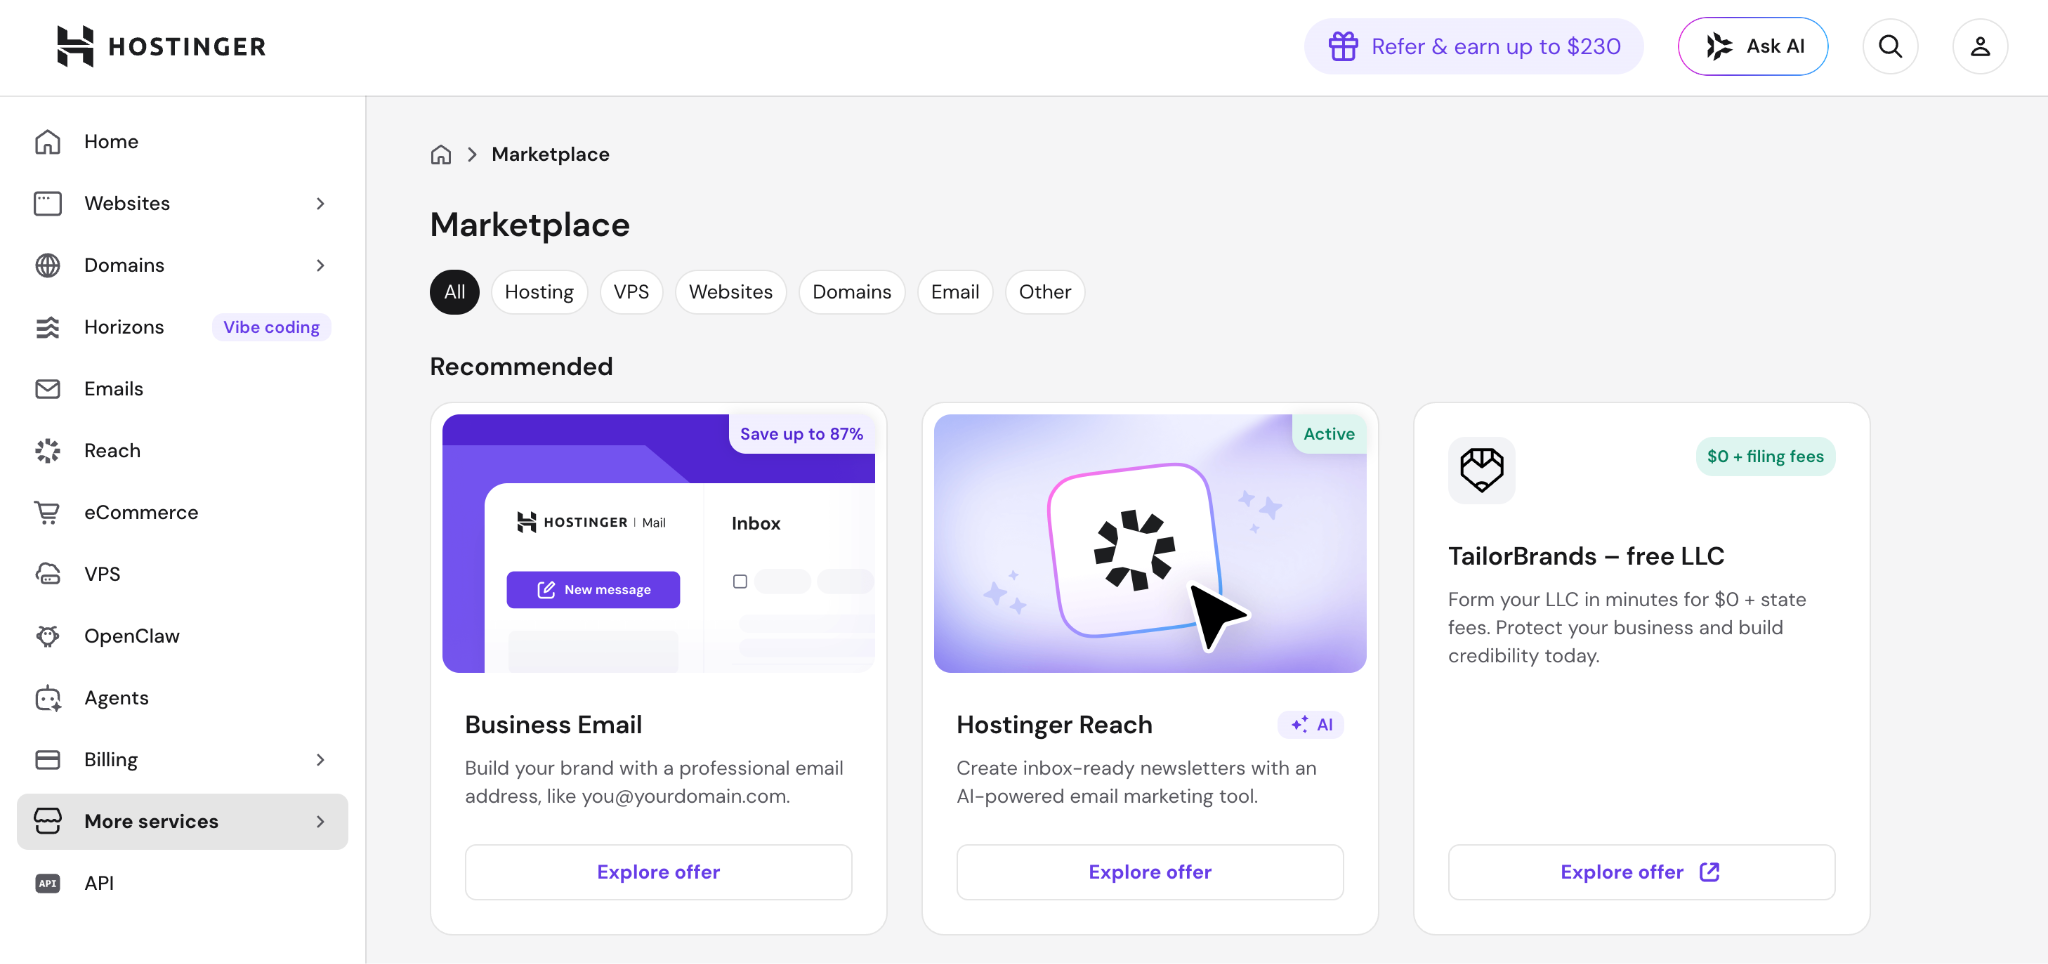Click the Save up to 87% badge
Screen dimensions: 2048x964
802,434
